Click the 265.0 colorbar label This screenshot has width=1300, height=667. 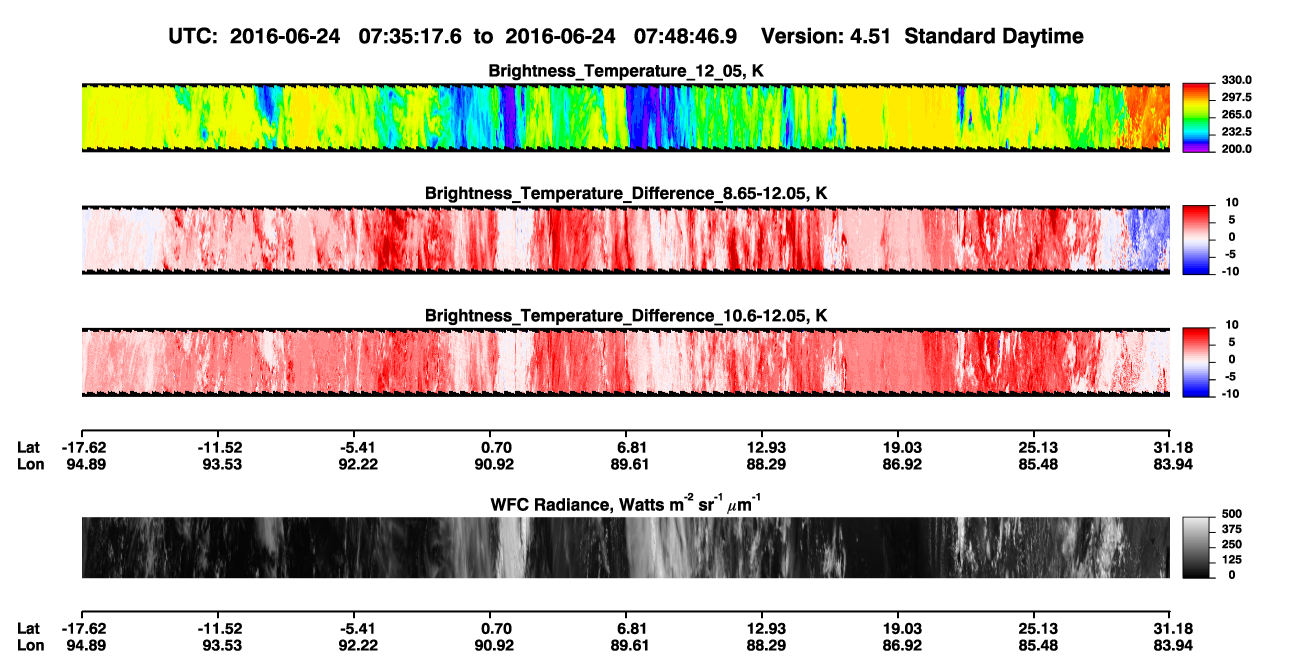pos(1235,114)
